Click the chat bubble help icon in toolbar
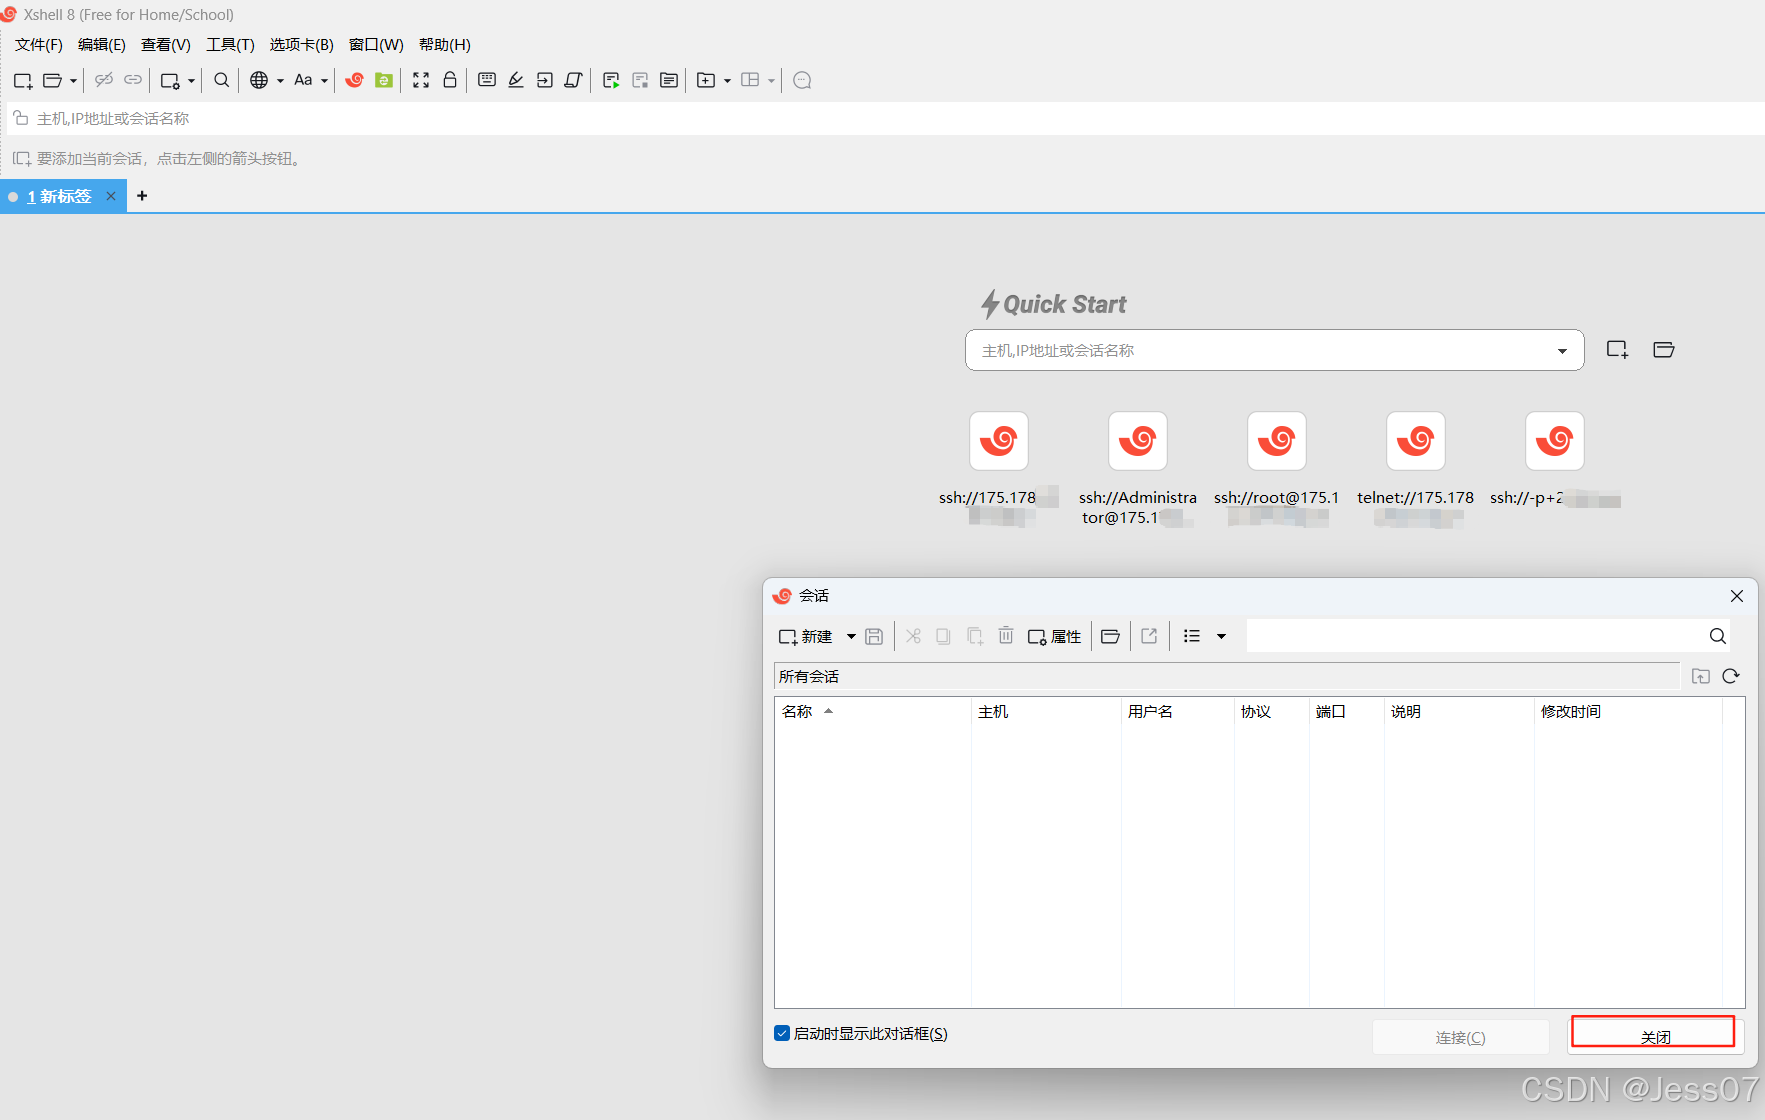Viewport: 1765px width, 1120px height. click(802, 80)
